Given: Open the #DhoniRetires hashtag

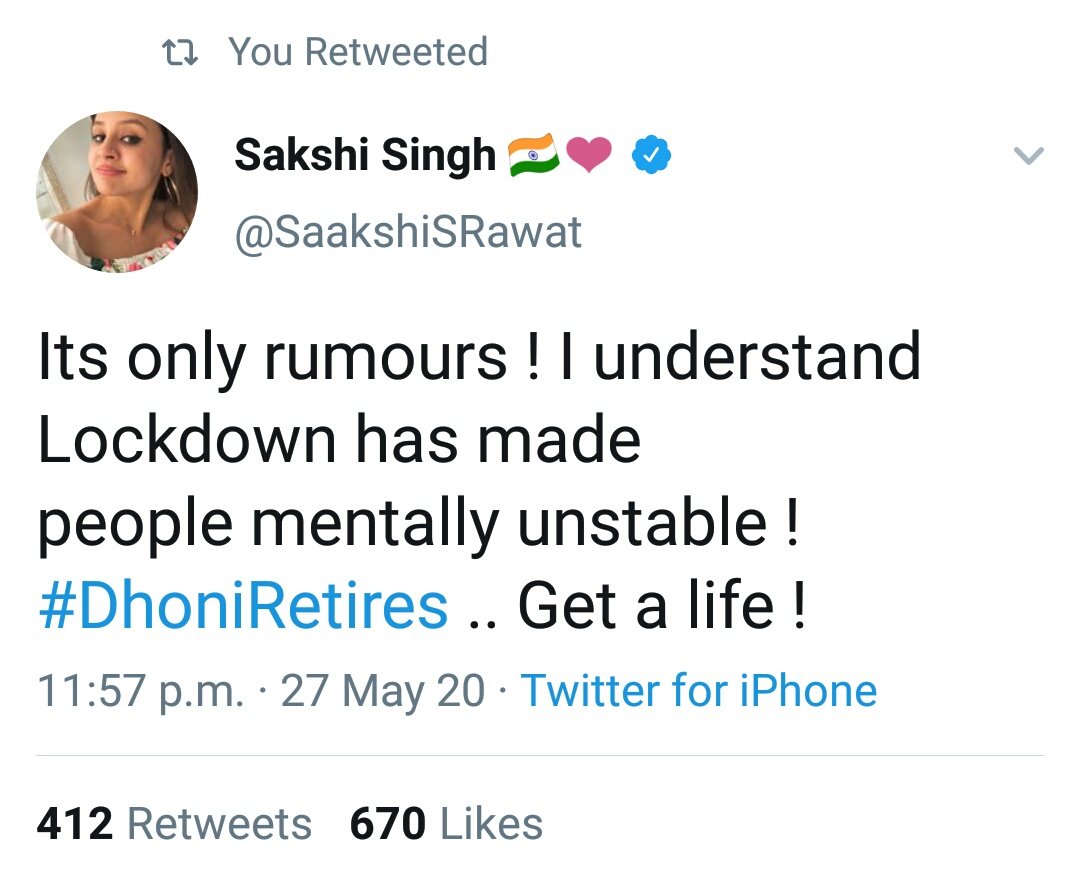Looking at the screenshot, I should click(243, 606).
